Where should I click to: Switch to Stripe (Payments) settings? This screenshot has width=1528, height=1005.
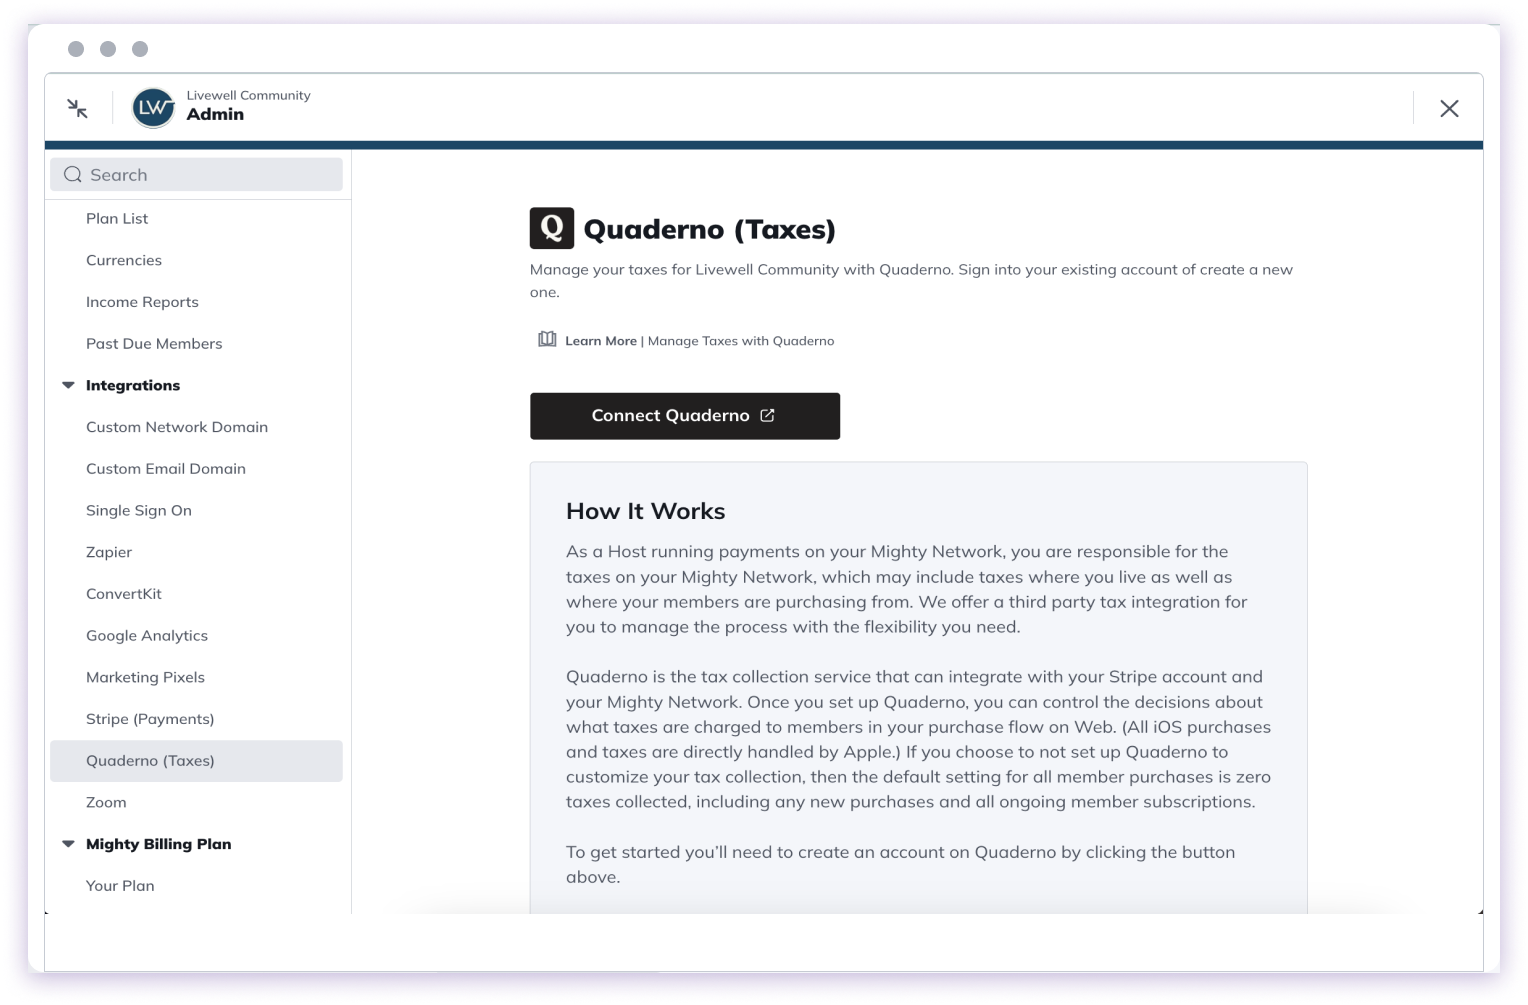pos(149,718)
